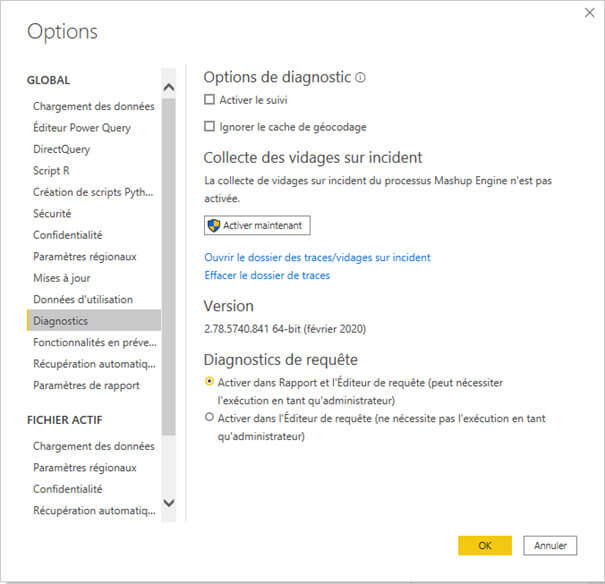
Task: Open Création de scripts Python options
Action: pyautogui.click(x=93, y=192)
